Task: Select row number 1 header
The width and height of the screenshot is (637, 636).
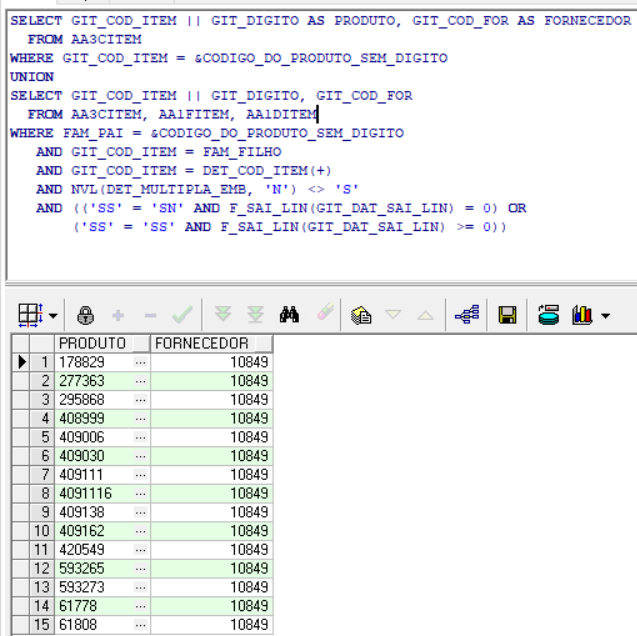Action: (42, 362)
